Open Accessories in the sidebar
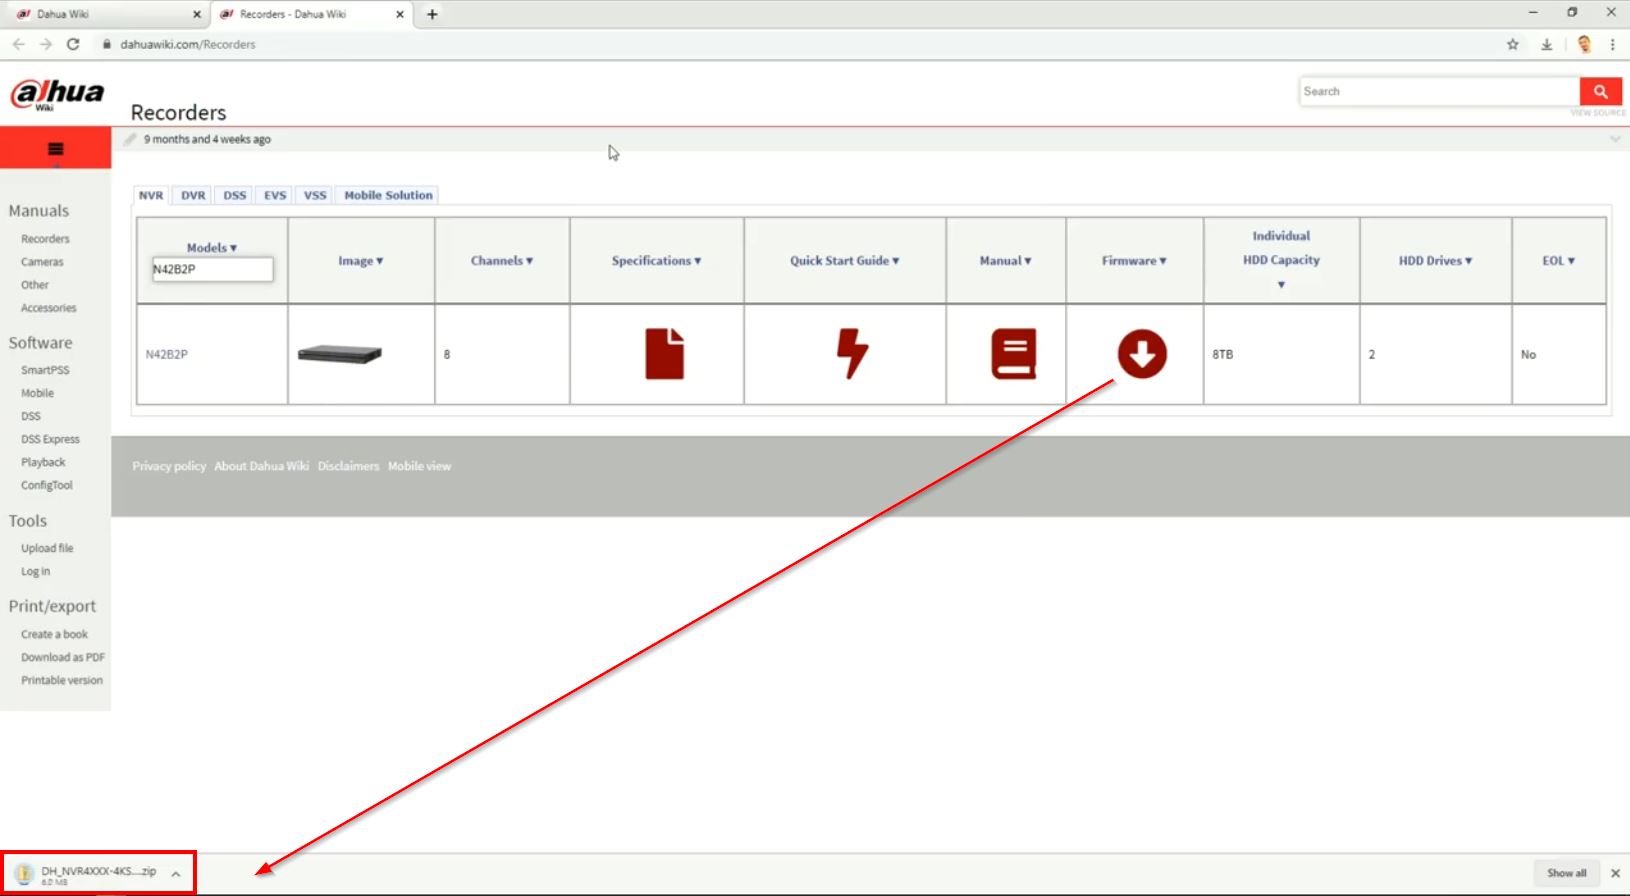The image size is (1630, 896). coord(49,308)
